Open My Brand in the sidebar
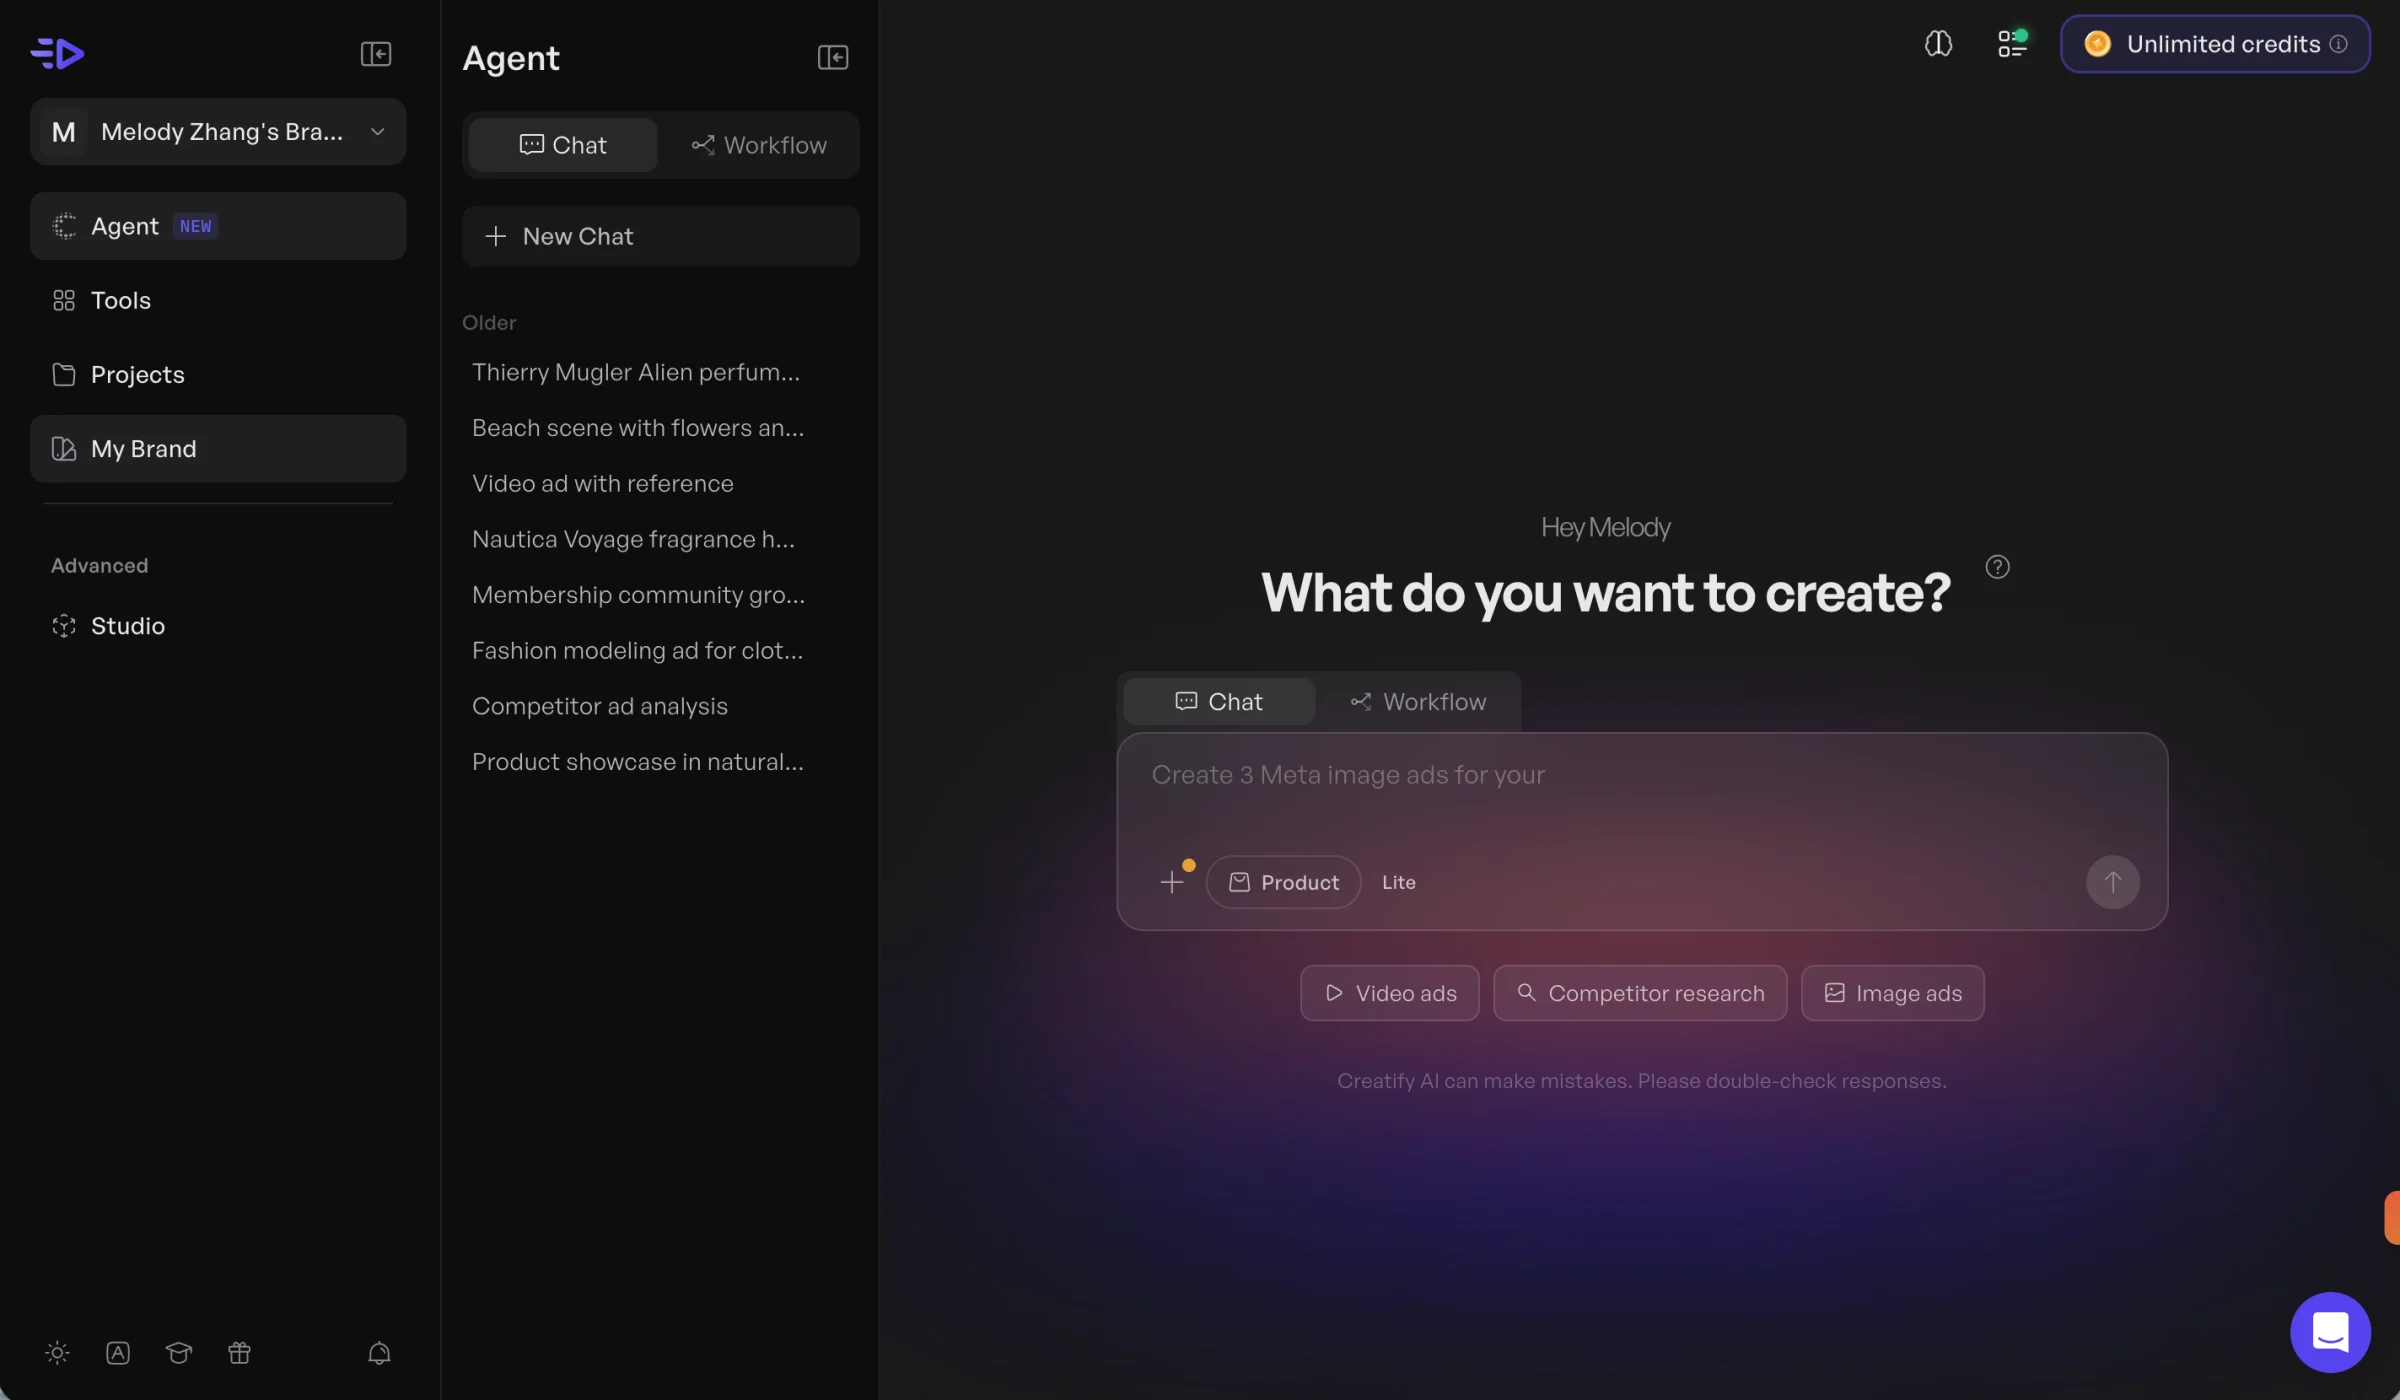 tap(218, 449)
